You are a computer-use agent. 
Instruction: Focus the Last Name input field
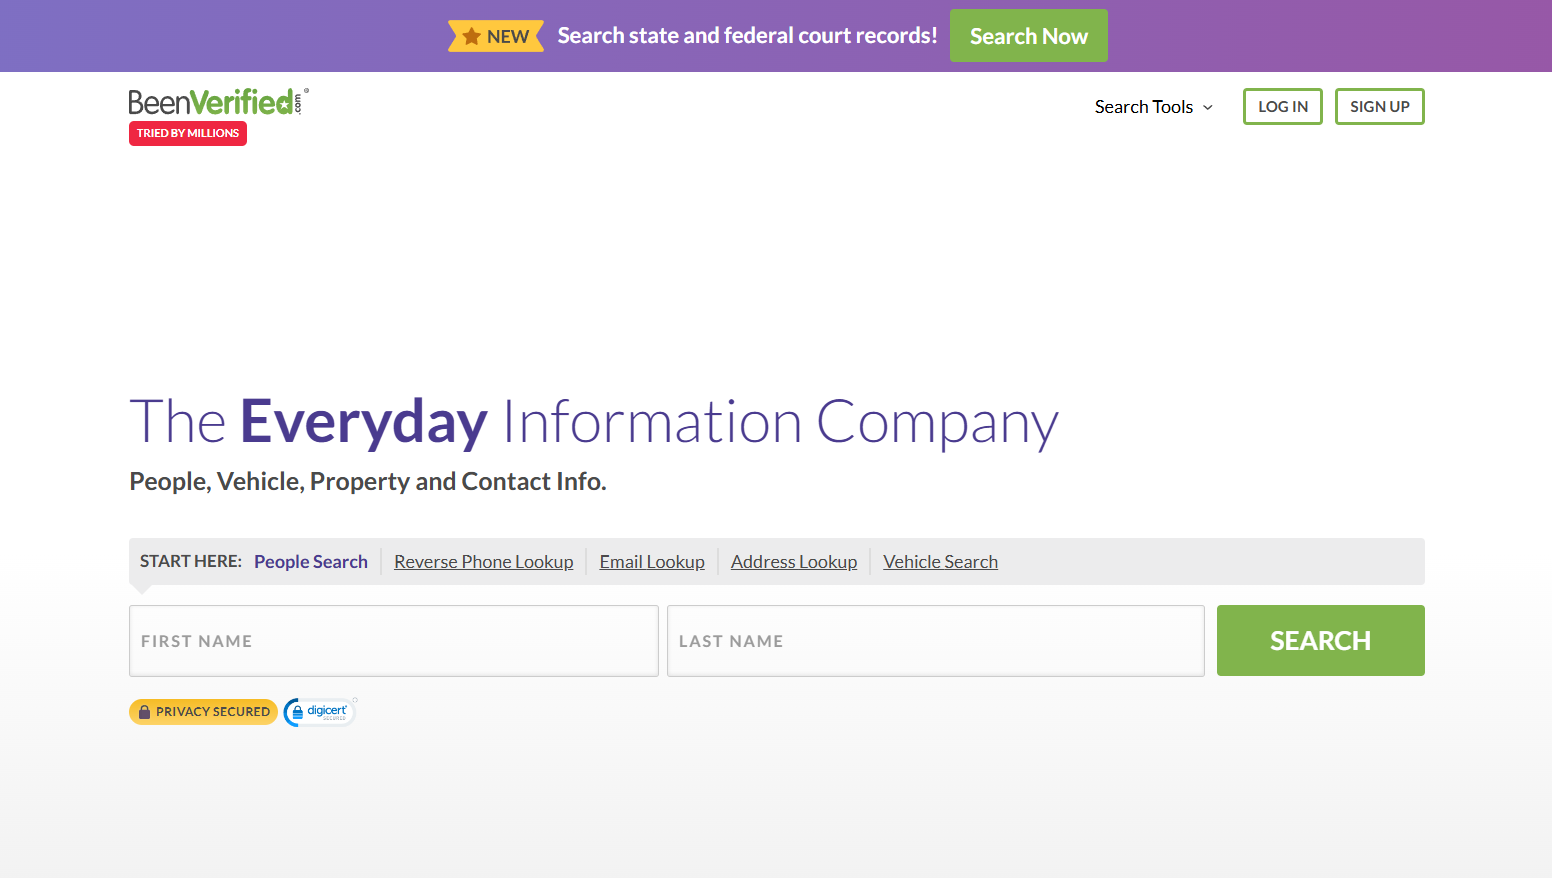(x=936, y=641)
